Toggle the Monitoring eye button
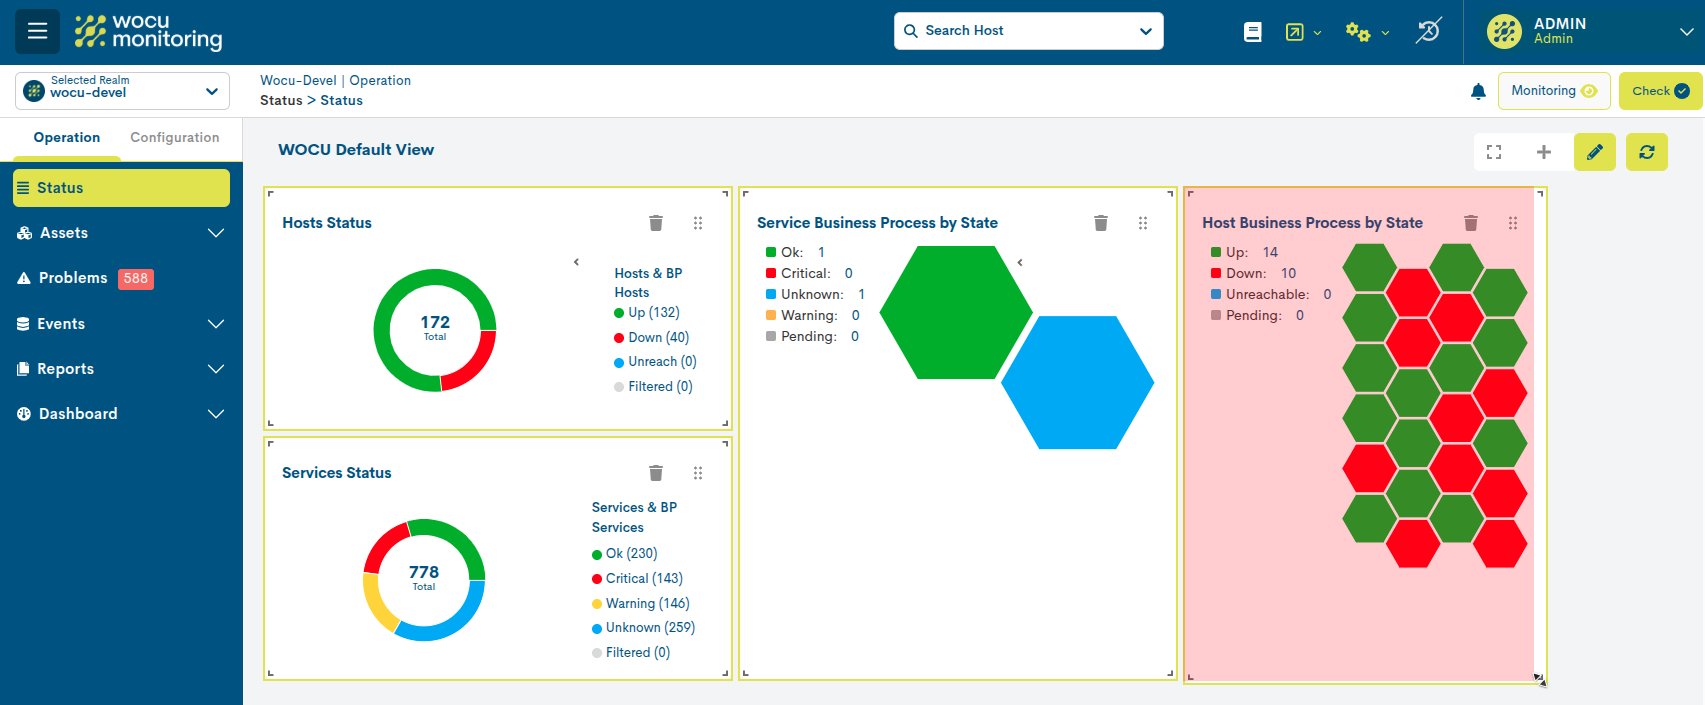This screenshot has width=1705, height=705. [x=1553, y=91]
